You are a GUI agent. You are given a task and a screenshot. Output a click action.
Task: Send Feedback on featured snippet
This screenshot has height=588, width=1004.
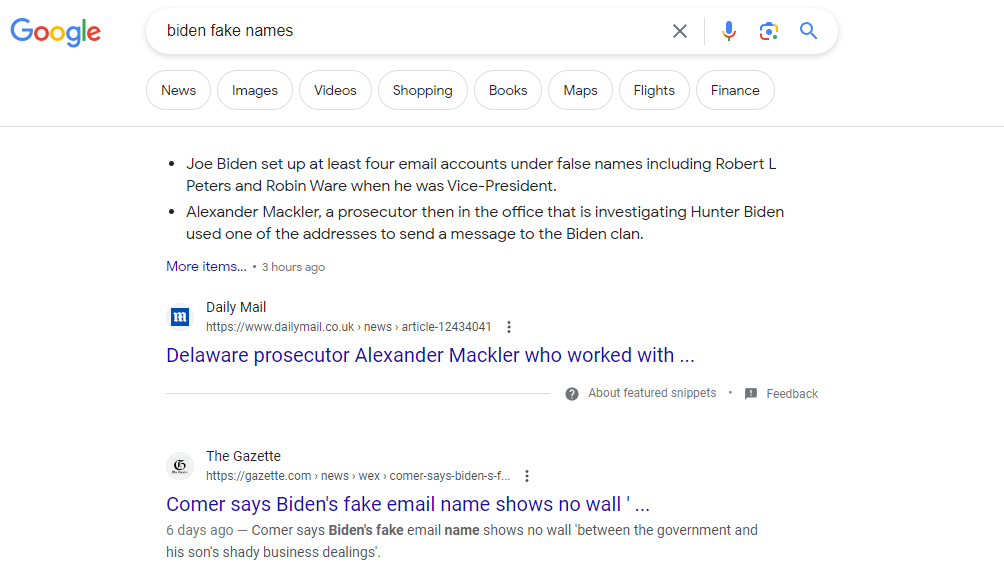(782, 394)
